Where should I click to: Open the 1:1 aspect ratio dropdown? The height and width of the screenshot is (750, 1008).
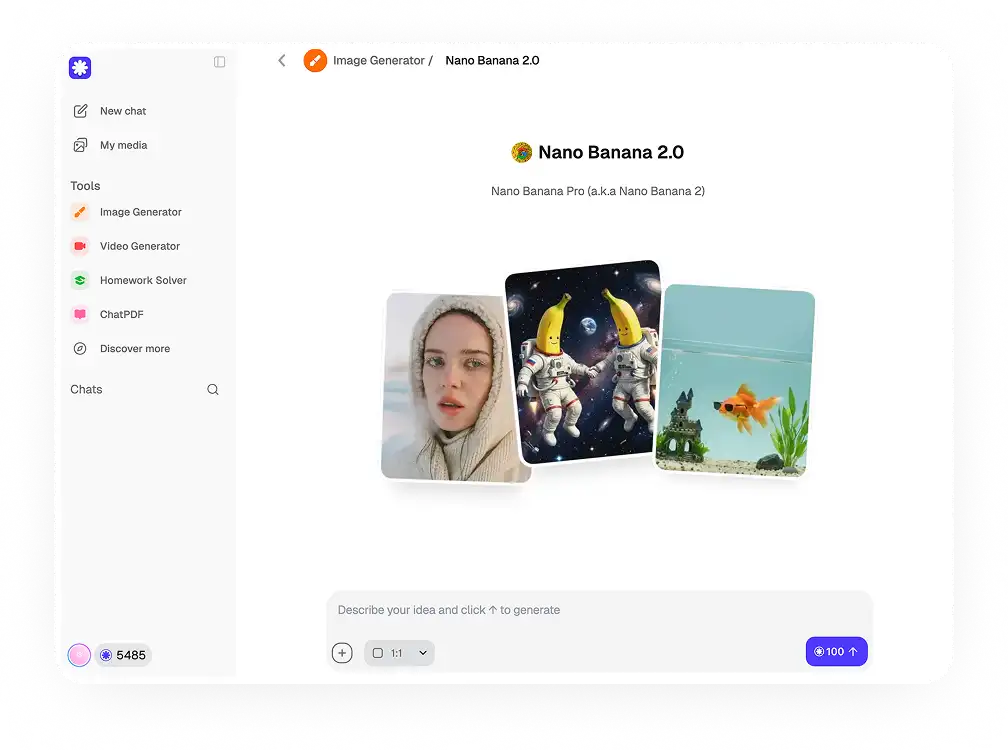pyautogui.click(x=398, y=652)
